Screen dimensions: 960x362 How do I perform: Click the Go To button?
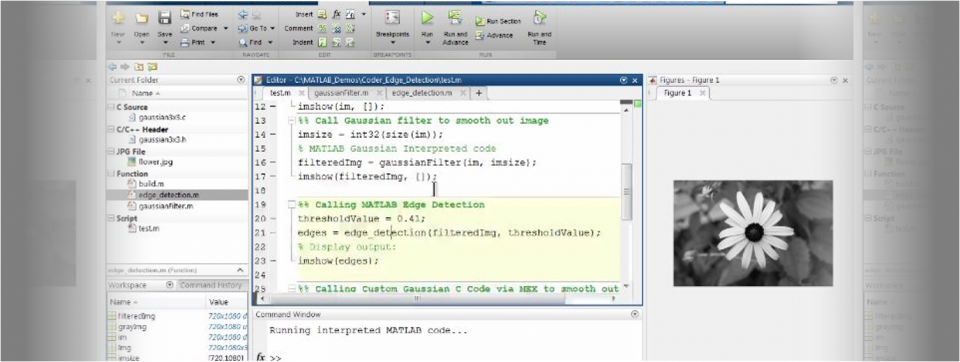[252, 28]
